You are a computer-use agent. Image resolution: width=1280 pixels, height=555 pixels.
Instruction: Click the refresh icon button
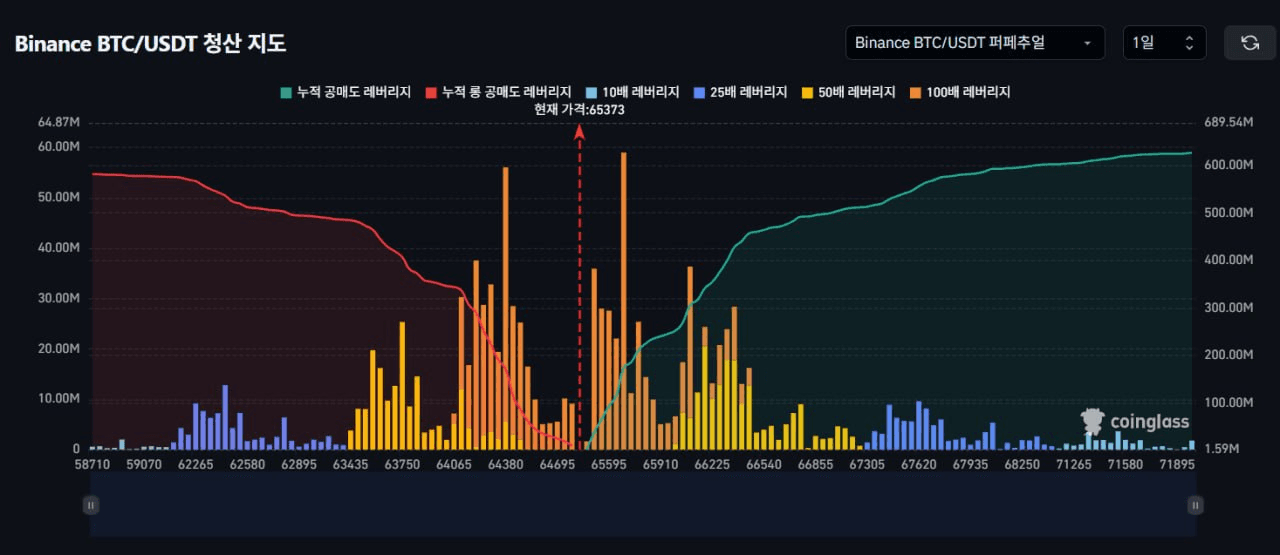[x=1249, y=43]
